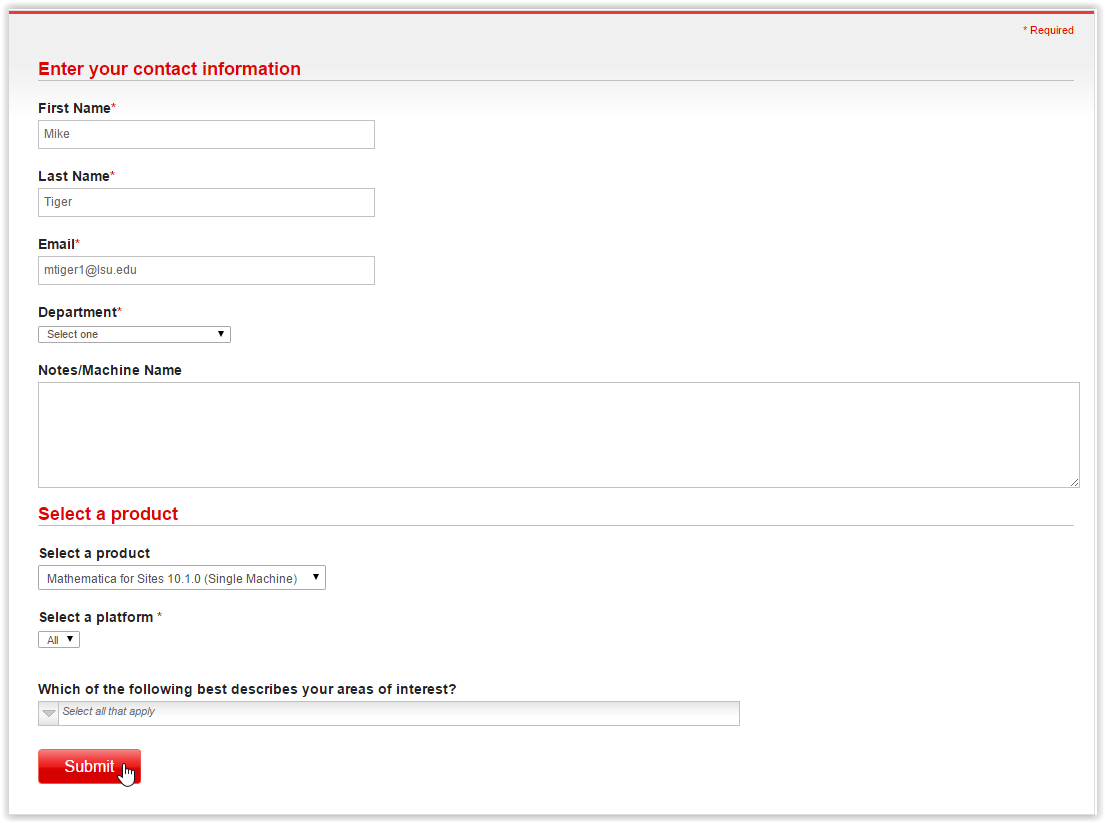This screenshot has height=823, width=1105.
Task: Click the 'First Name' label
Action: 77,109
